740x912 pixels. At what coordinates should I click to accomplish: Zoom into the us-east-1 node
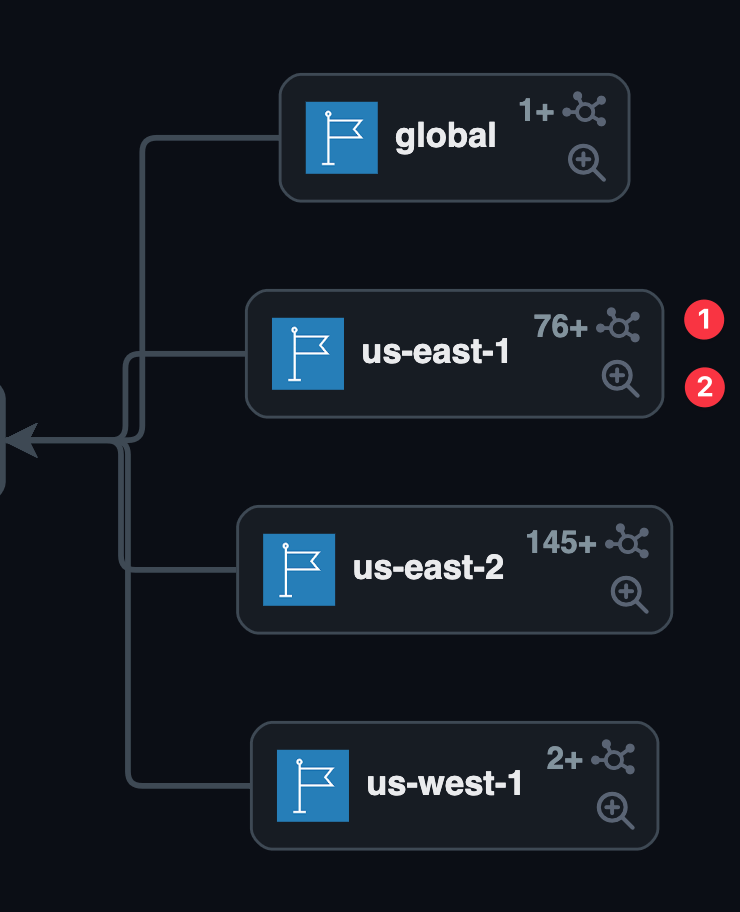point(620,378)
